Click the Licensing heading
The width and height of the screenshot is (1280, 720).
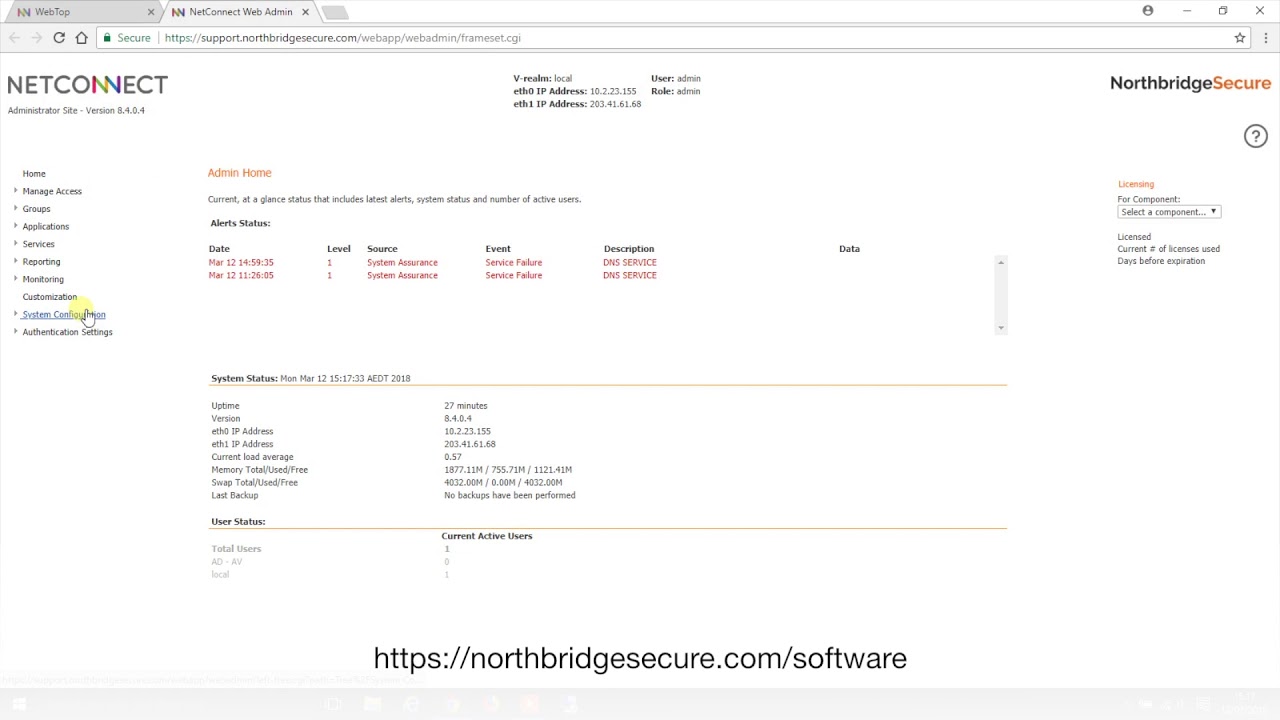1136,184
